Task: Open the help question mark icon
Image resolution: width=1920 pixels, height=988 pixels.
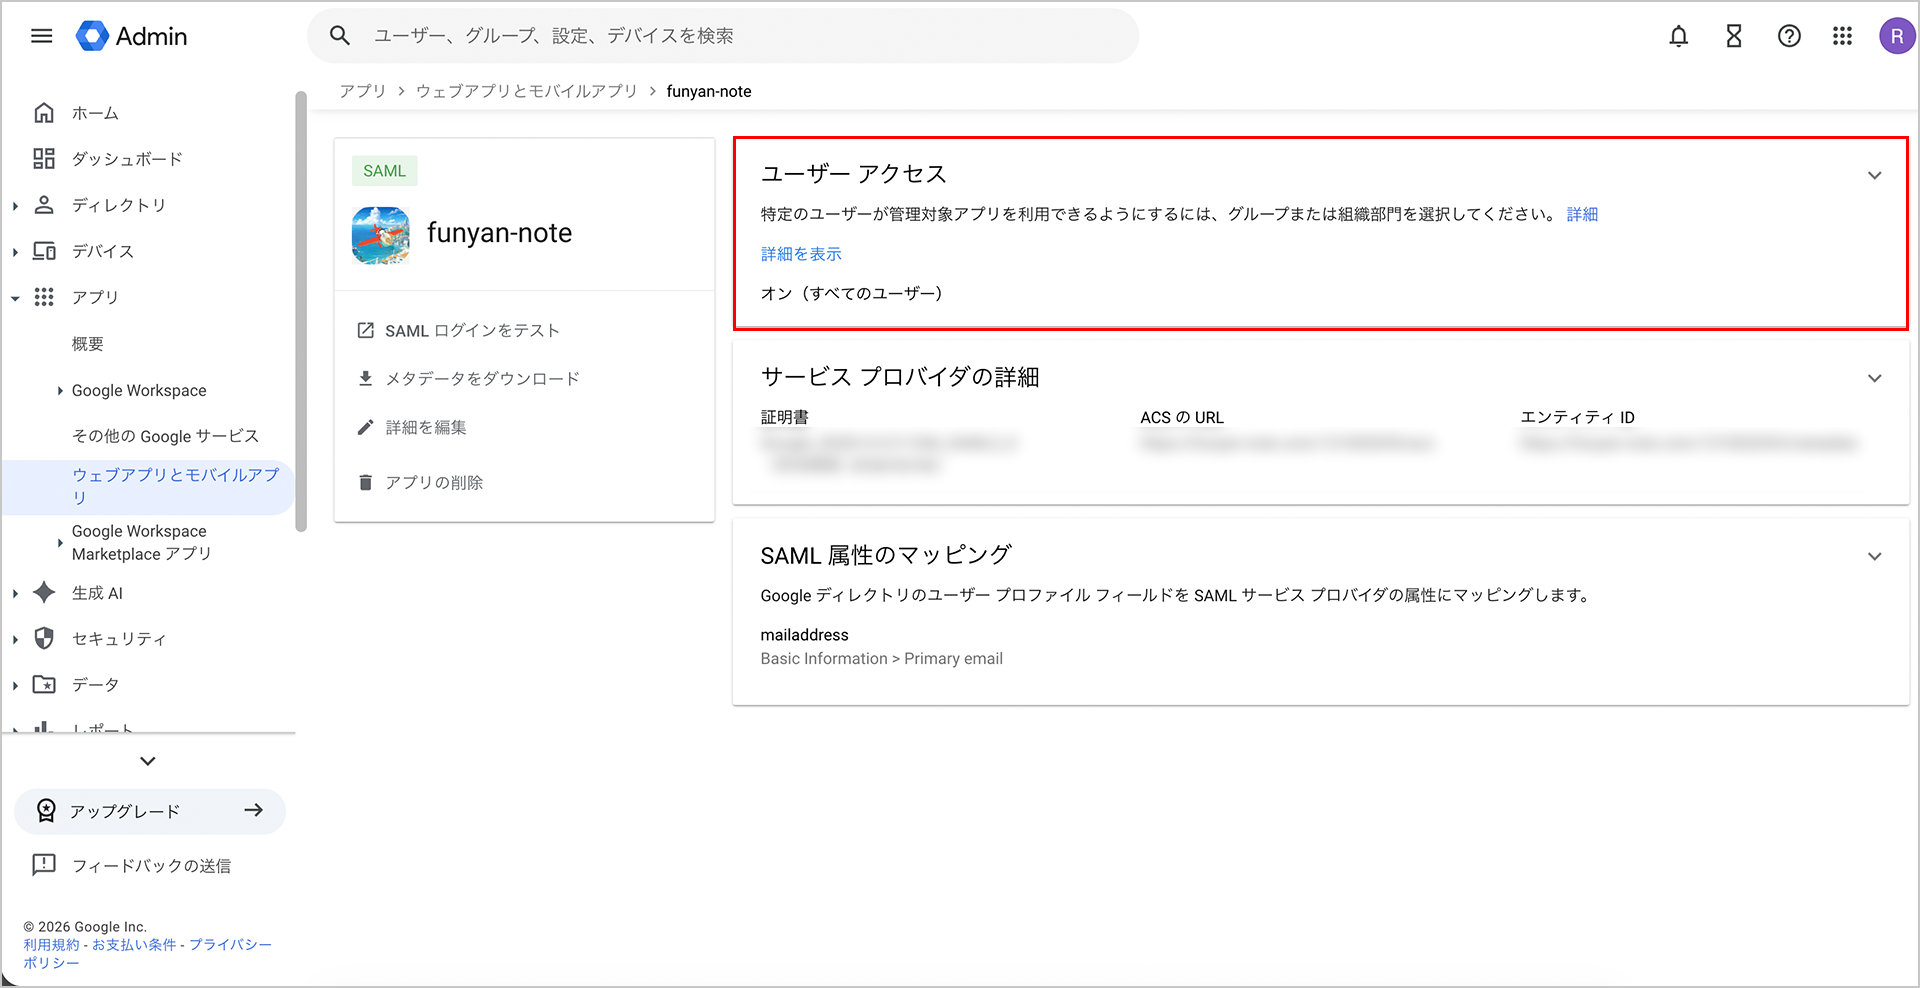Action: pyautogui.click(x=1789, y=36)
